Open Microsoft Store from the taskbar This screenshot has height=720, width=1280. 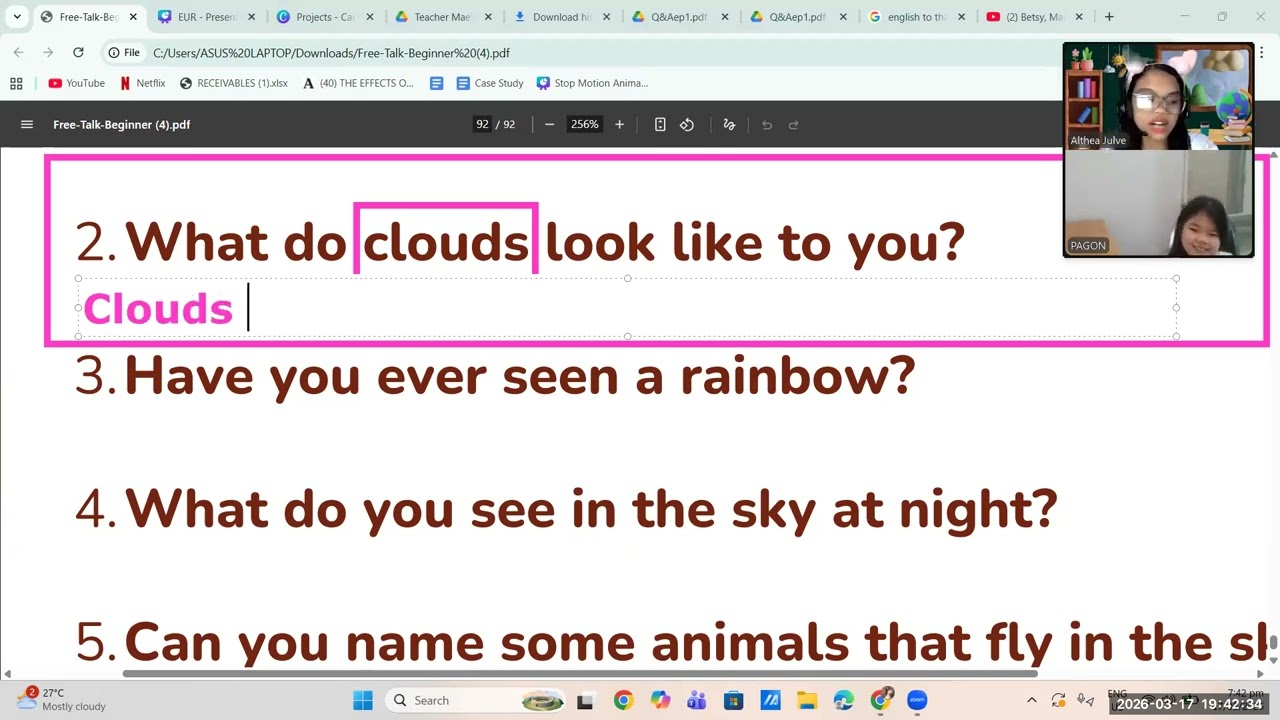tap(734, 701)
